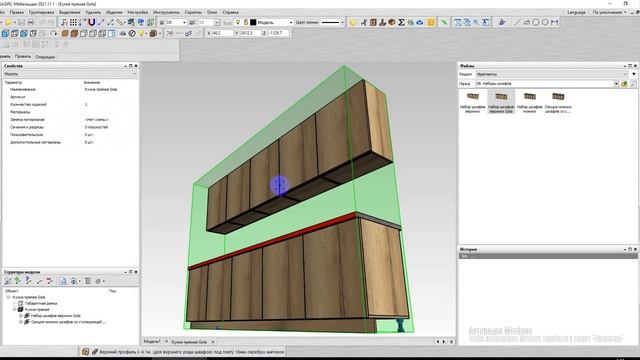The image size is (640, 360).
Task: Click the black layer color swatch
Action: tap(253, 22)
